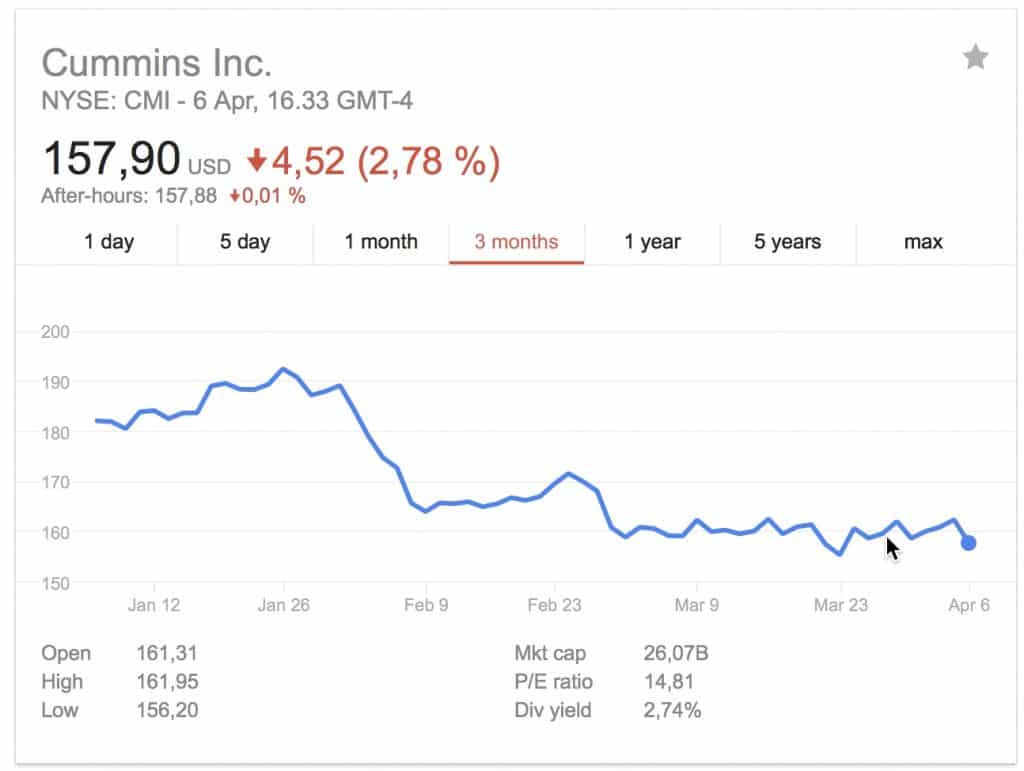Select the max range tab
This screenshot has height=771, width=1024.
tap(923, 242)
